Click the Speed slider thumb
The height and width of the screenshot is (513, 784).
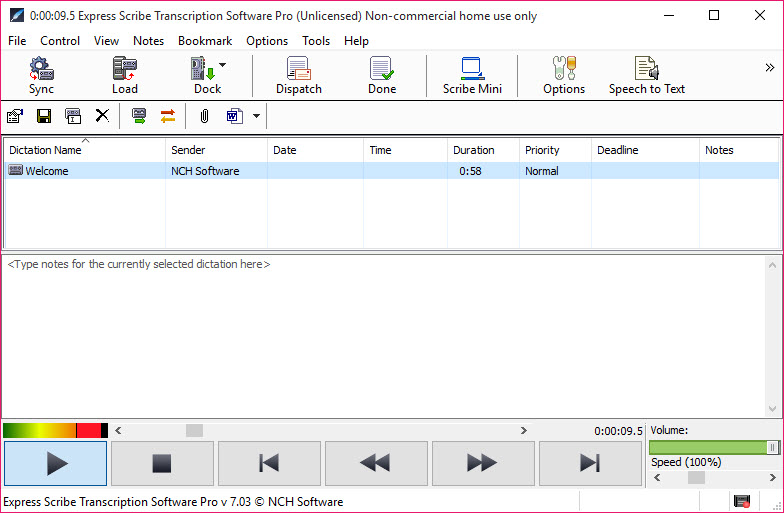pos(696,478)
